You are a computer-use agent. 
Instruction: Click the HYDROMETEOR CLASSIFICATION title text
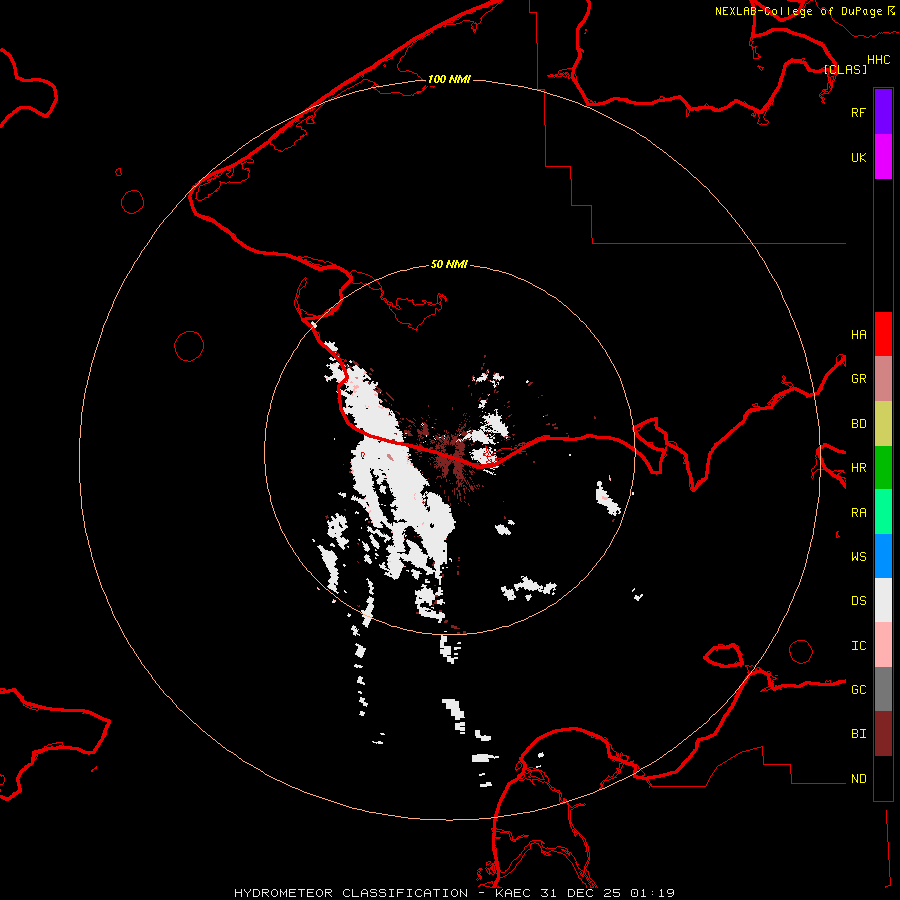pos(351,893)
